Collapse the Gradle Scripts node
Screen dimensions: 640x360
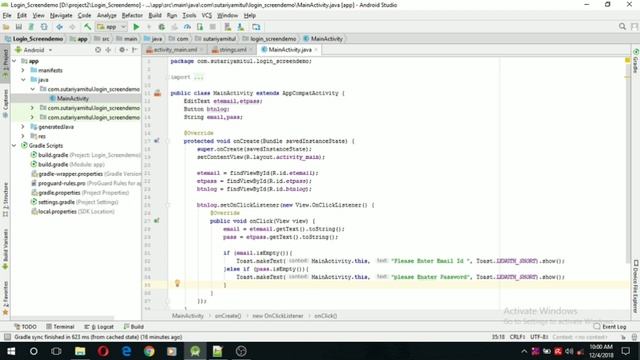pyautogui.click(x=15, y=145)
